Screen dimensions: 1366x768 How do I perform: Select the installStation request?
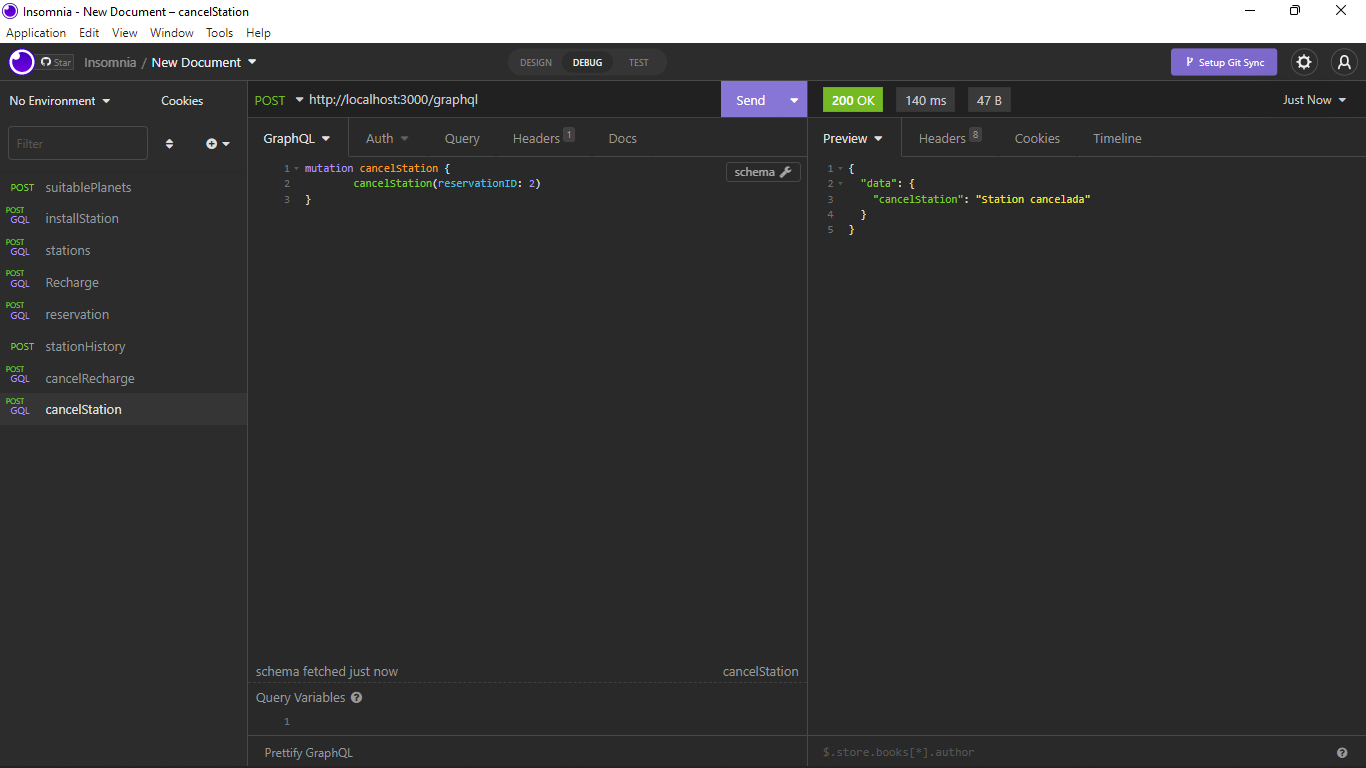point(123,218)
